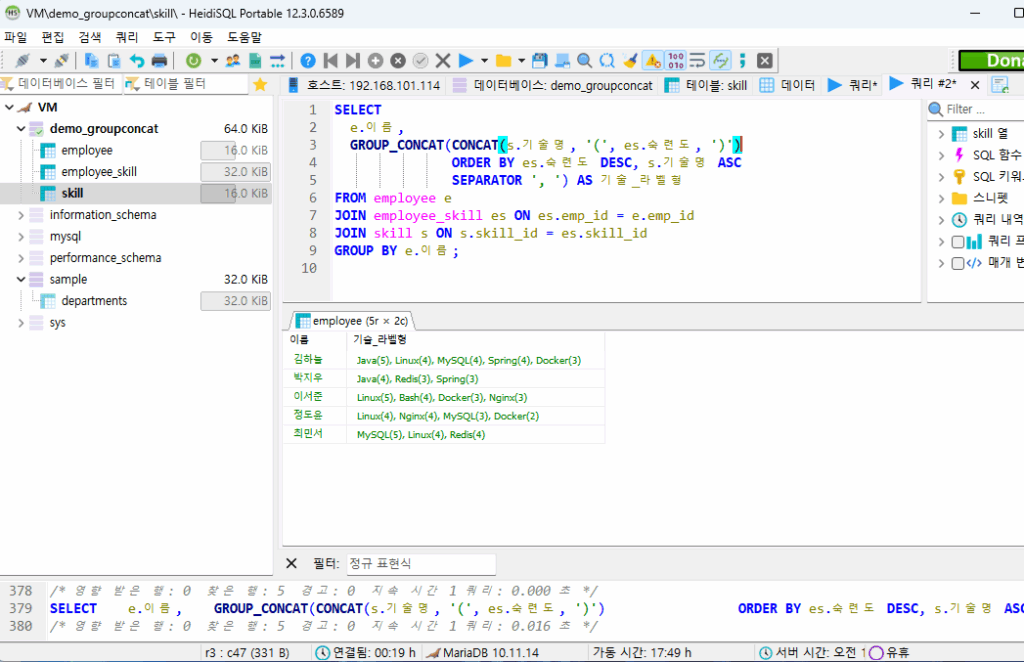Click the print icon

click(x=159, y=61)
